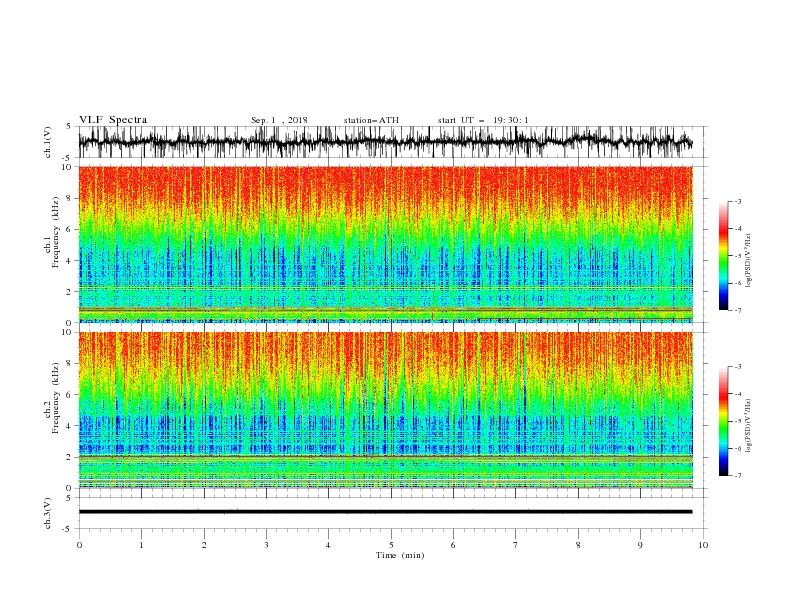Click the "station=ATH" label

(371, 120)
